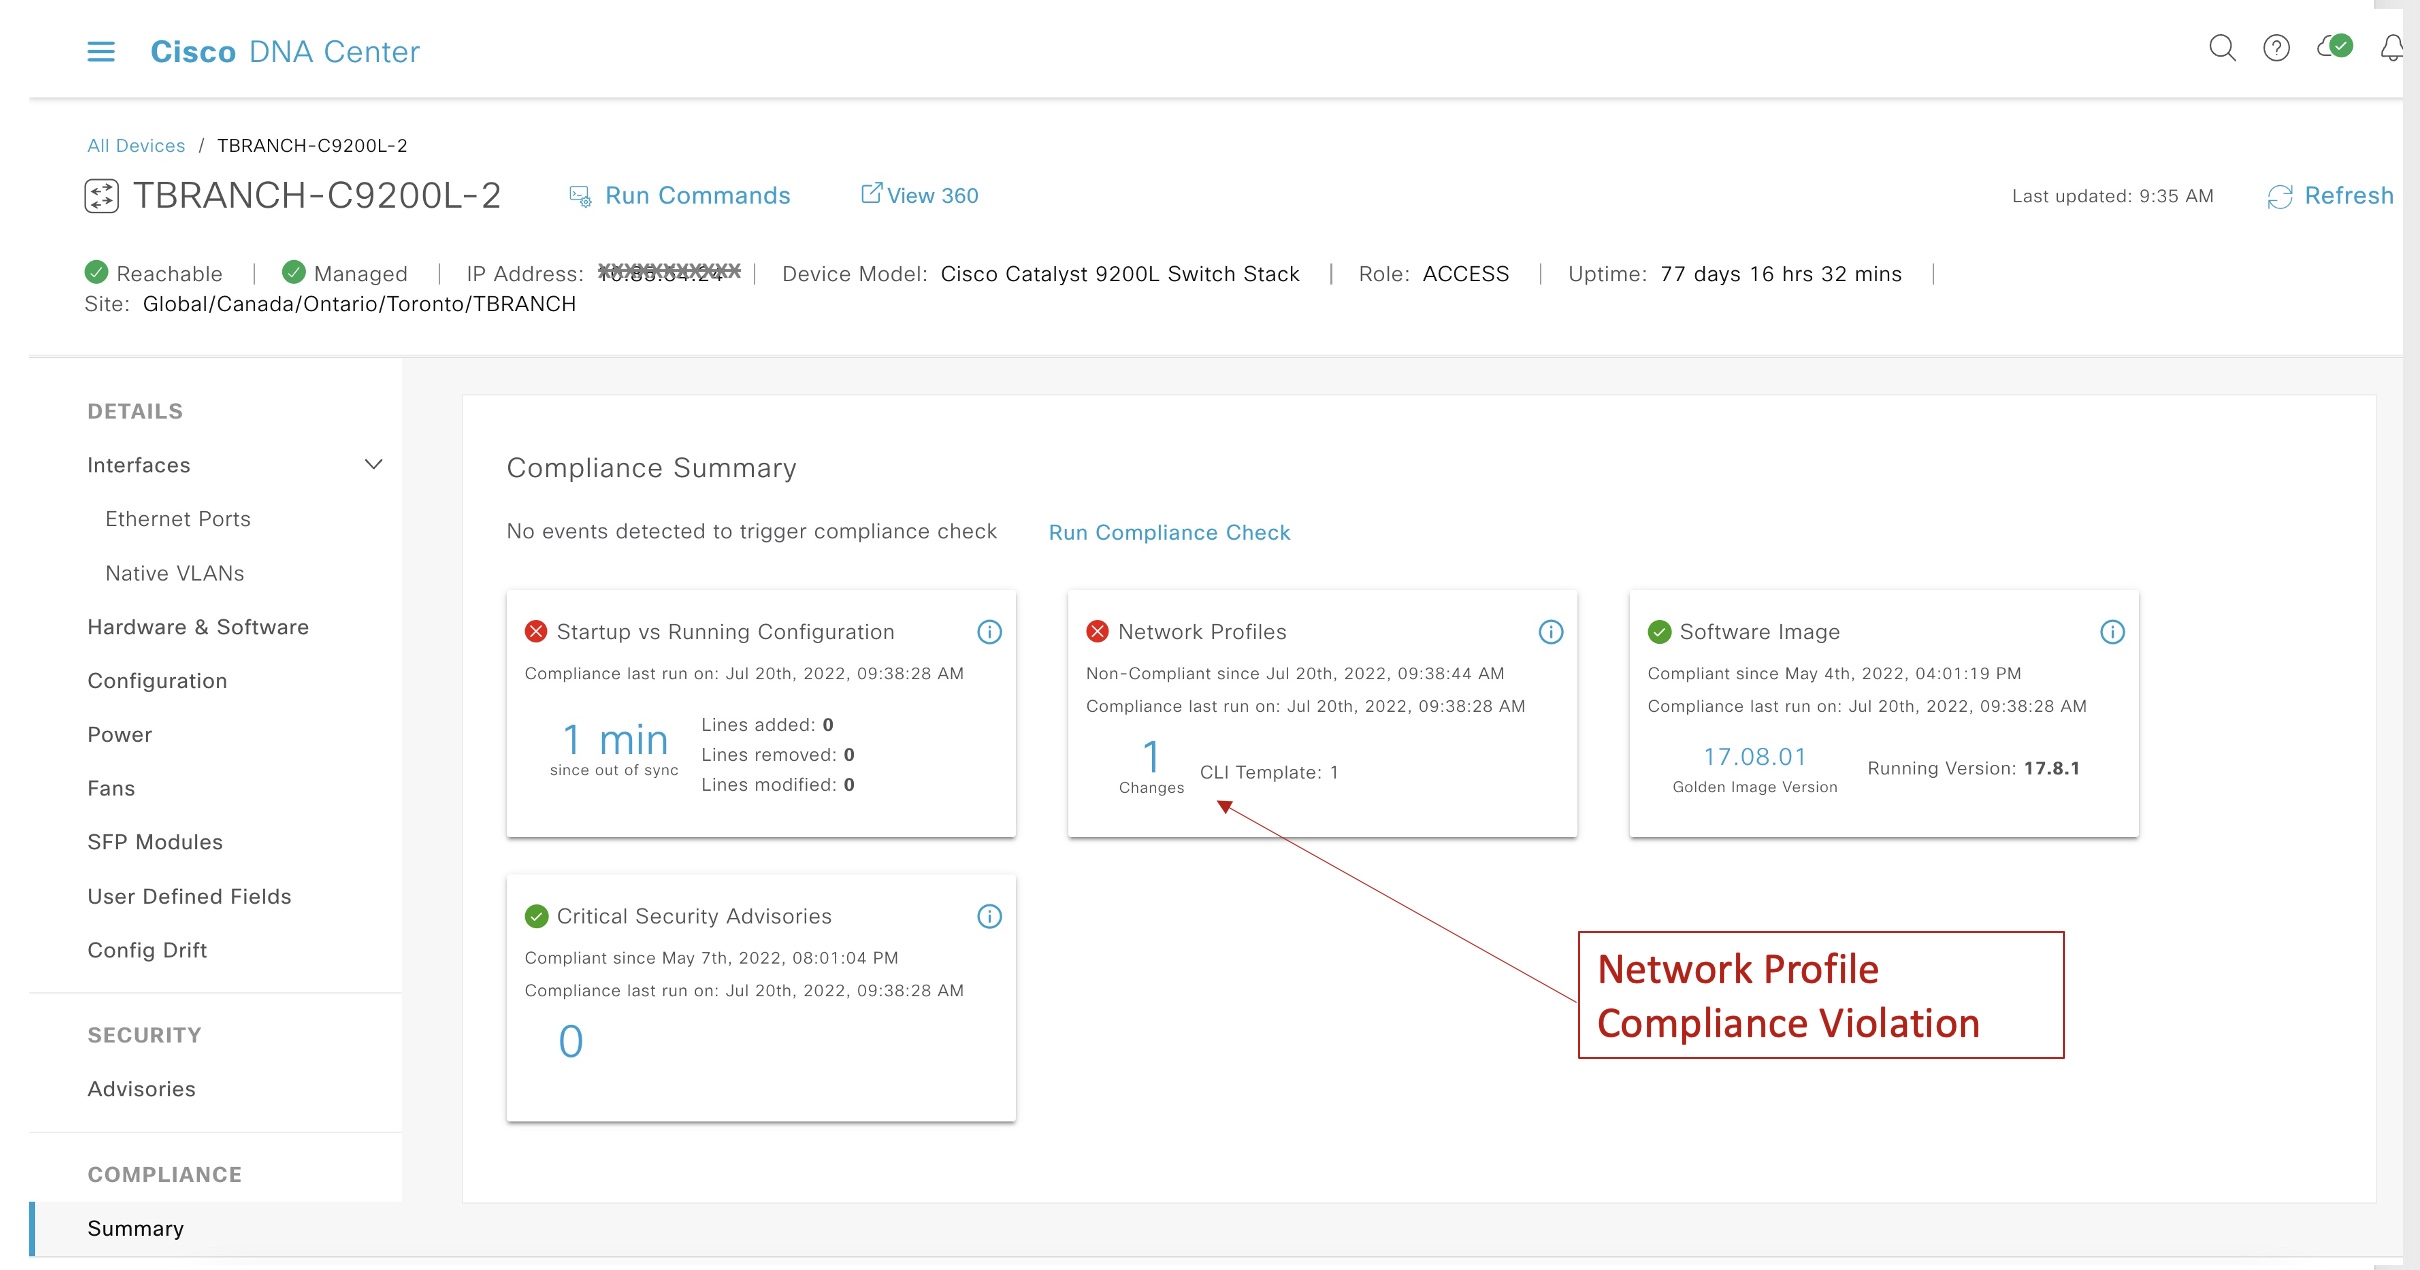Open the Network Profiles changes count
Screen dimensions: 2420x1270
click(1151, 757)
